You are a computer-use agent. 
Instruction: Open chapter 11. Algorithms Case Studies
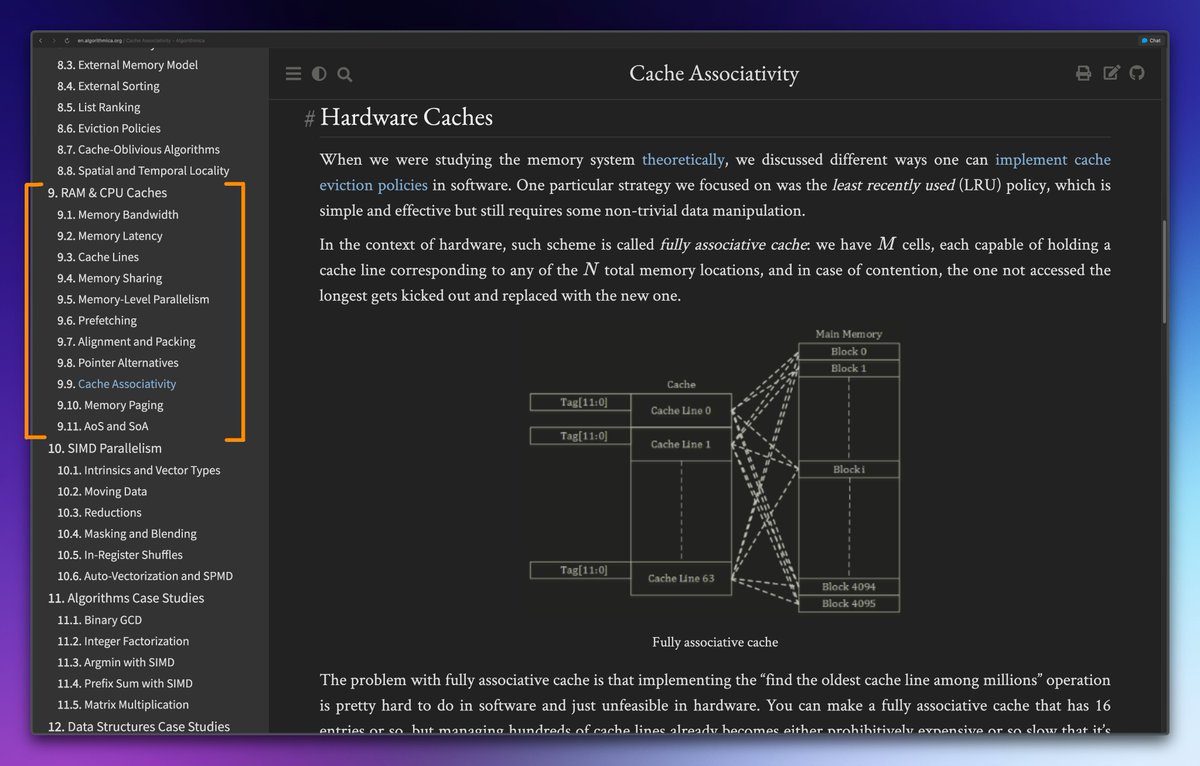point(126,598)
